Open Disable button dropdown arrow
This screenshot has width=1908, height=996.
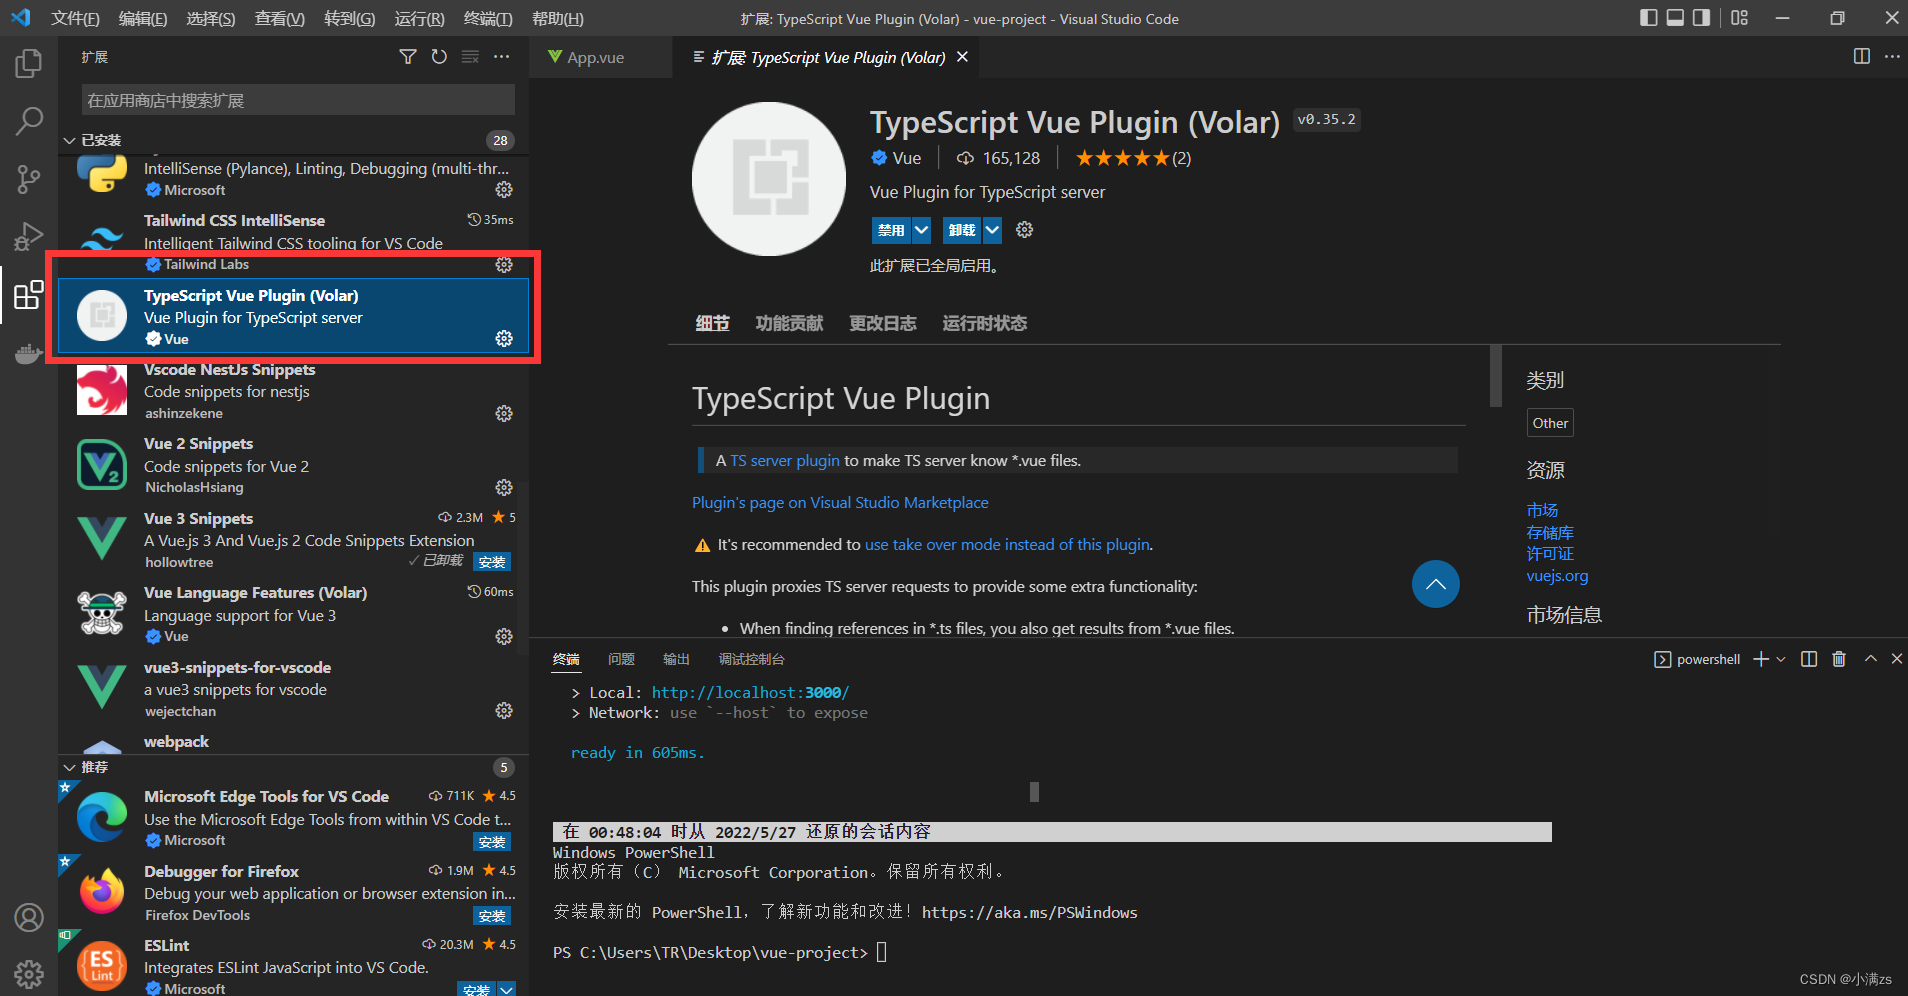pos(921,231)
